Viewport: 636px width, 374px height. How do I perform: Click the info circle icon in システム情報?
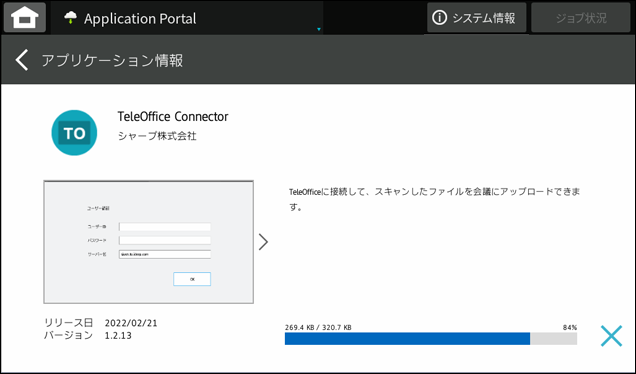pyautogui.click(x=439, y=17)
